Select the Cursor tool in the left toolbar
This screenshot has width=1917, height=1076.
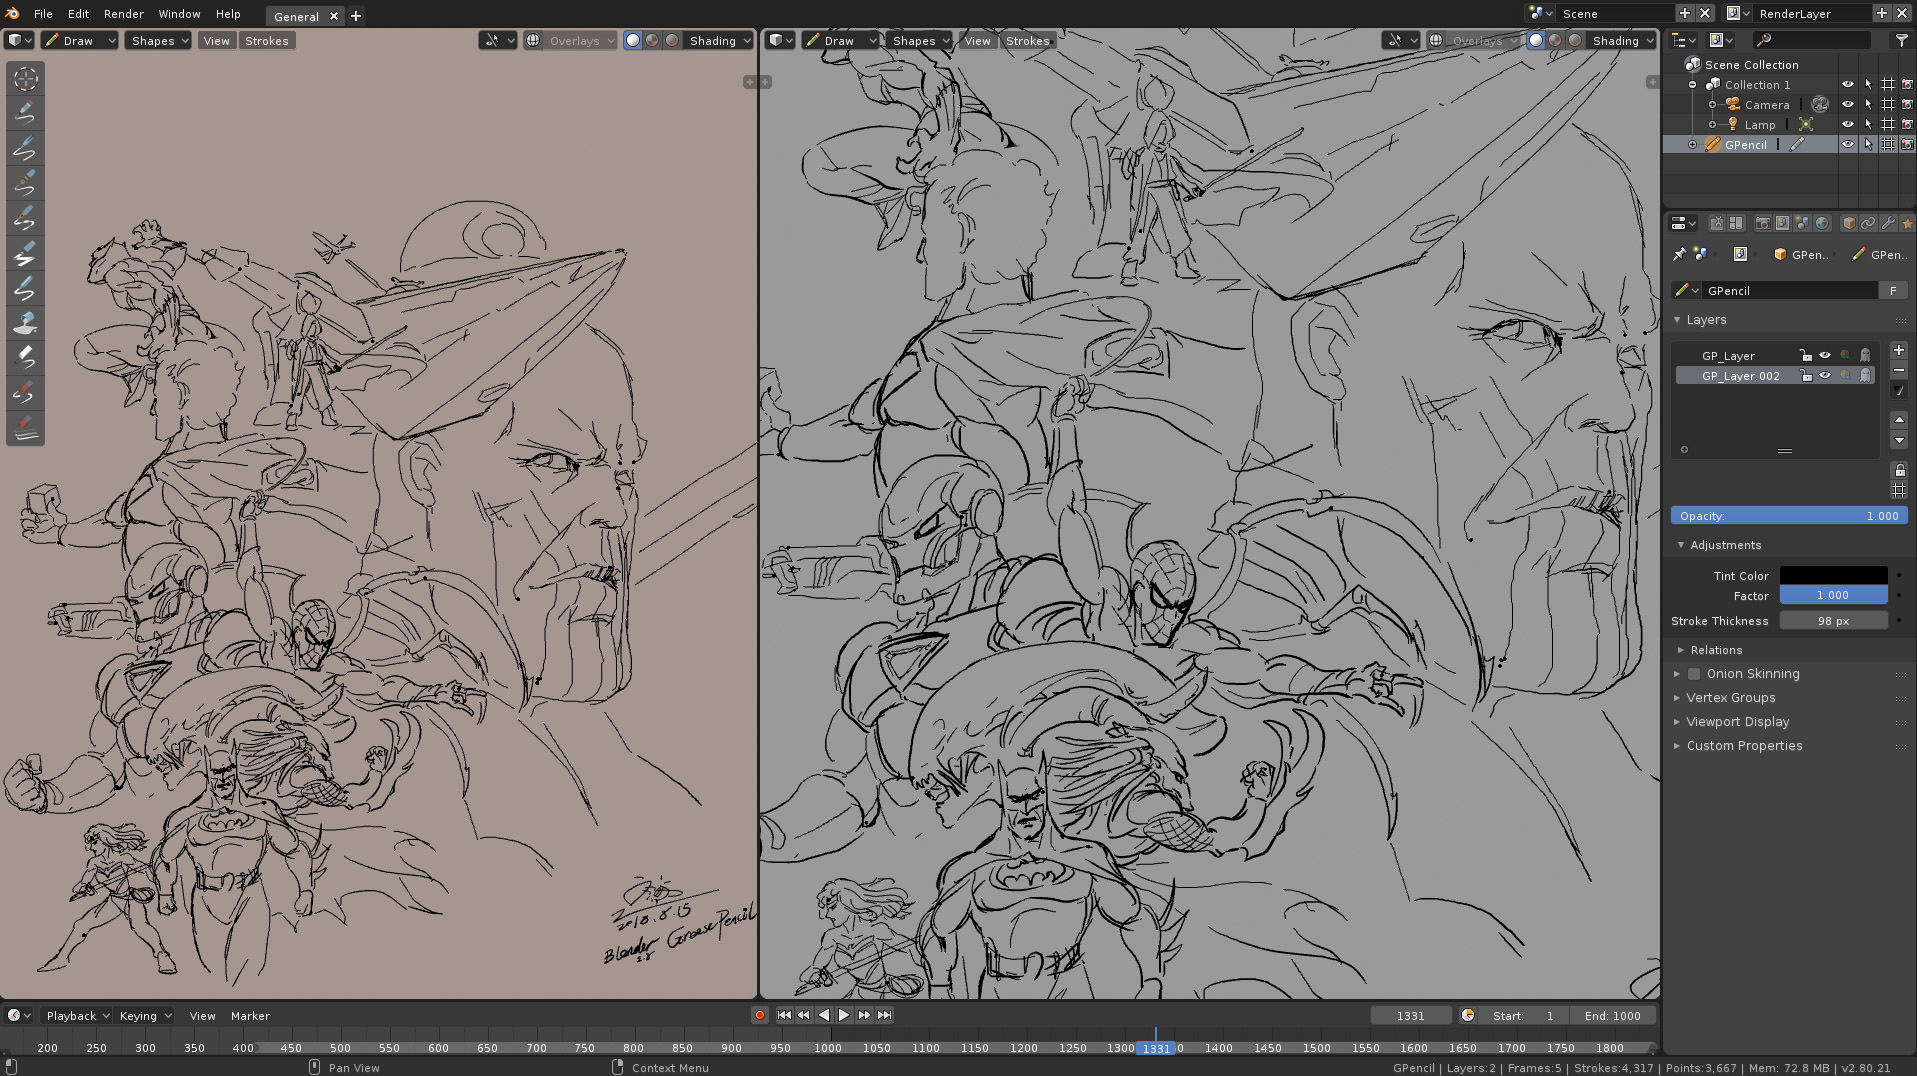(x=25, y=78)
